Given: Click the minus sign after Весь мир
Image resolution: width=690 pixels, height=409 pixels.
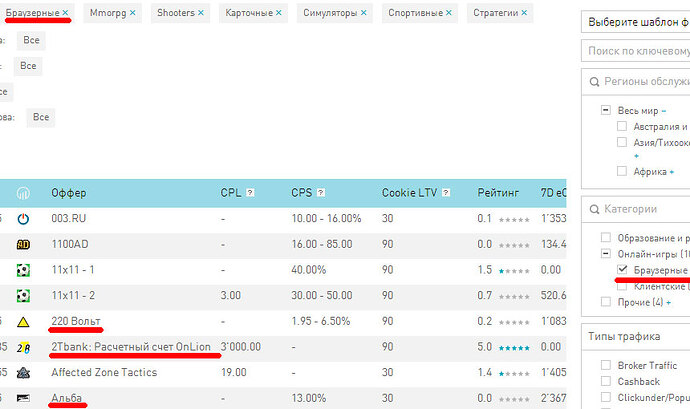Looking at the screenshot, I should (x=664, y=111).
